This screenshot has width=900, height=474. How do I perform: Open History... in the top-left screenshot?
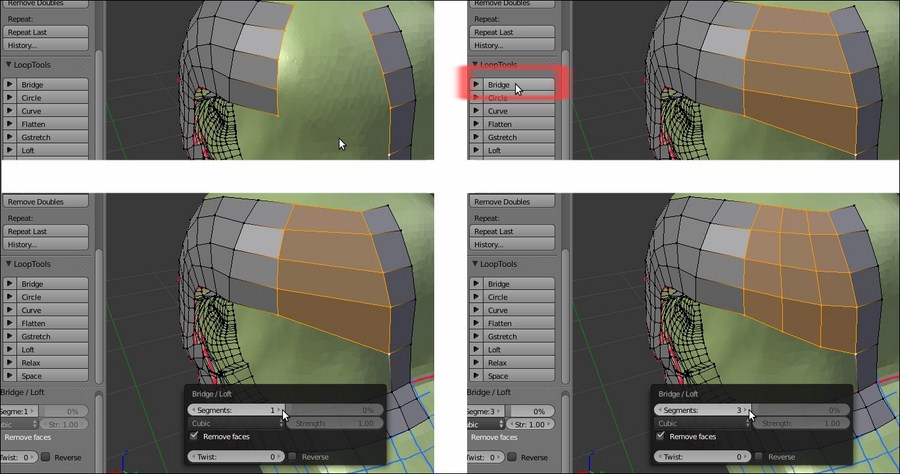coord(46,45)
